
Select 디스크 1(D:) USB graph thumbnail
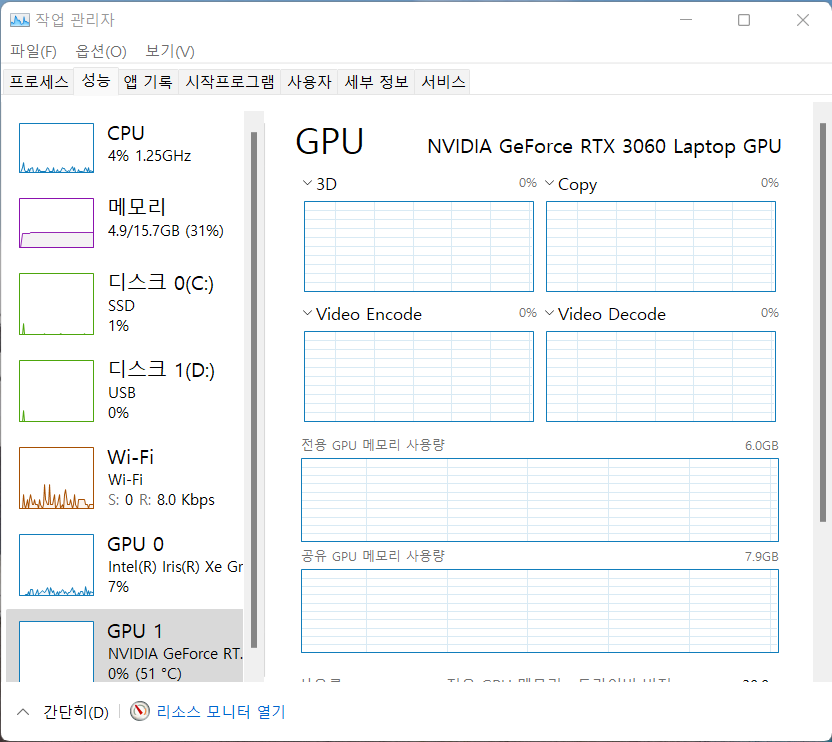pyautogui.click(x=56, y=391)
